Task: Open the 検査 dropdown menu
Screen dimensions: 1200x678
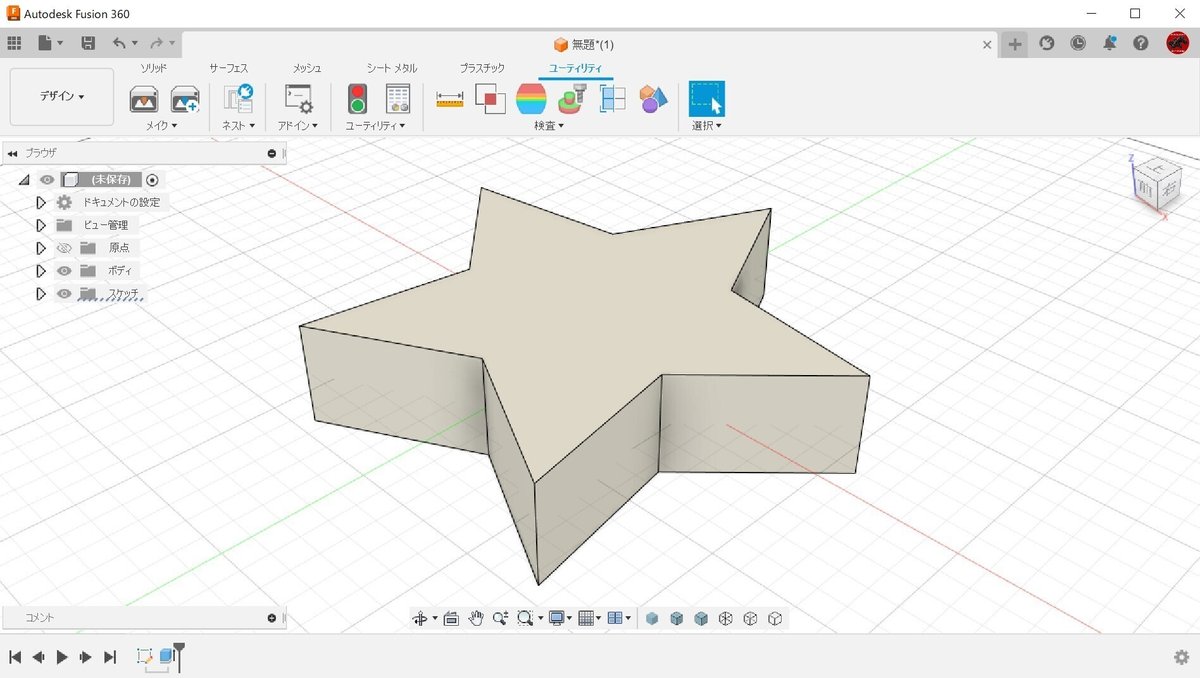Action: click(549, 126)
